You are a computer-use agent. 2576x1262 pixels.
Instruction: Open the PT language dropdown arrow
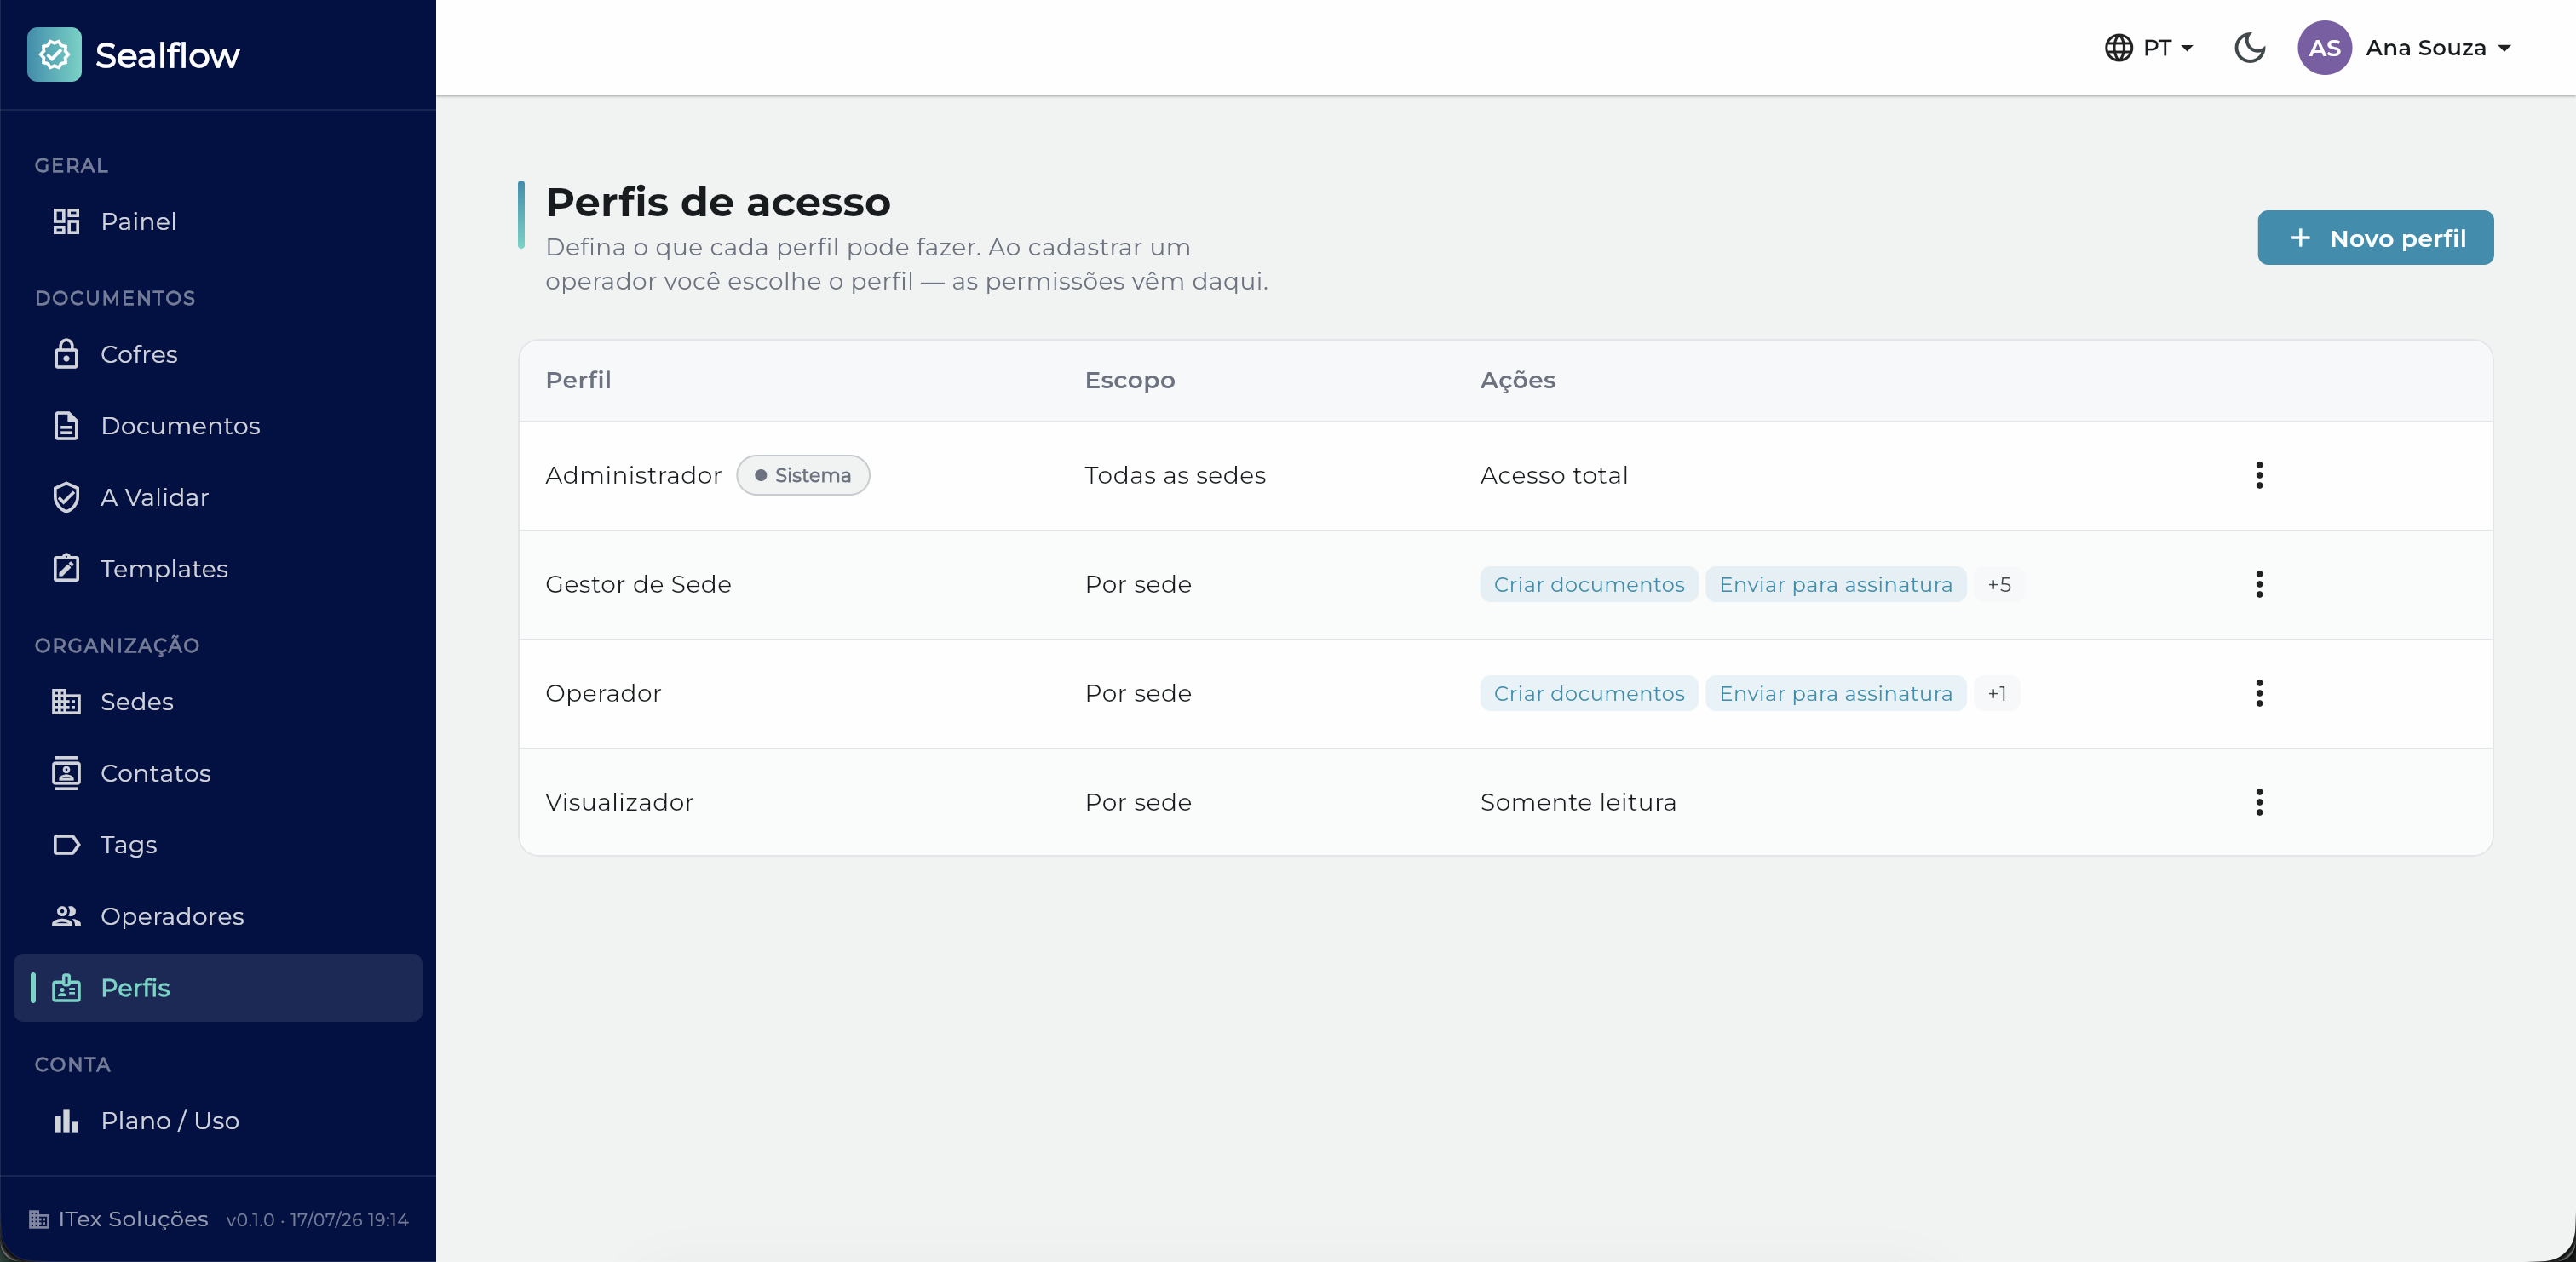coord(2187,48)
